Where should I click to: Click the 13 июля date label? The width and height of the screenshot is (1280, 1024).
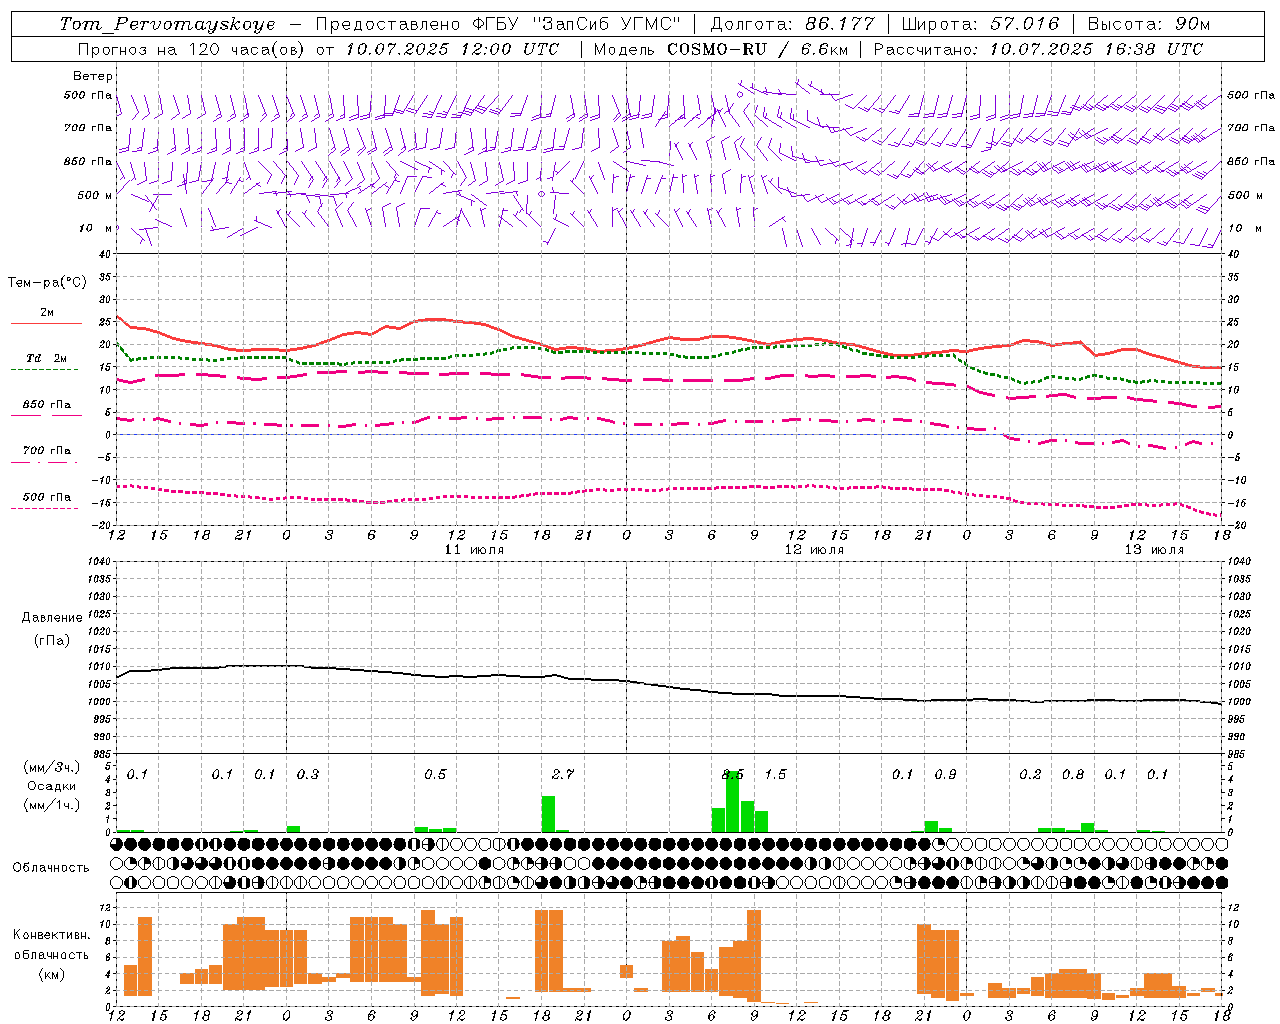(x=1154, y=550)
